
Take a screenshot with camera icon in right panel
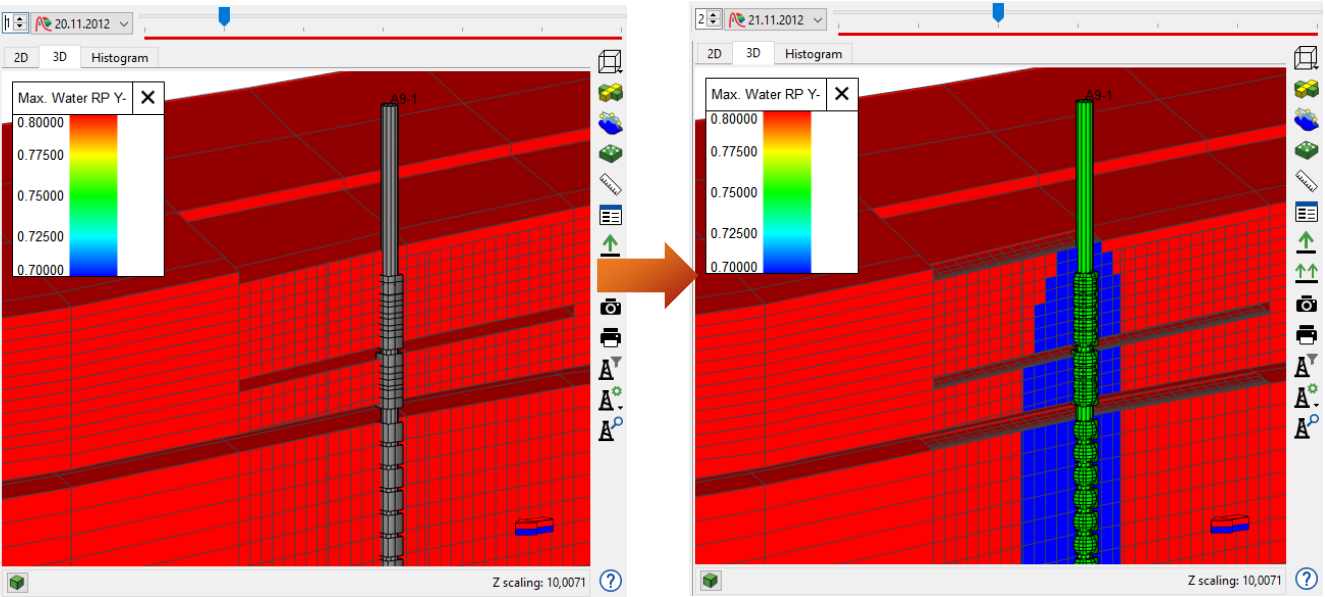1306,303
